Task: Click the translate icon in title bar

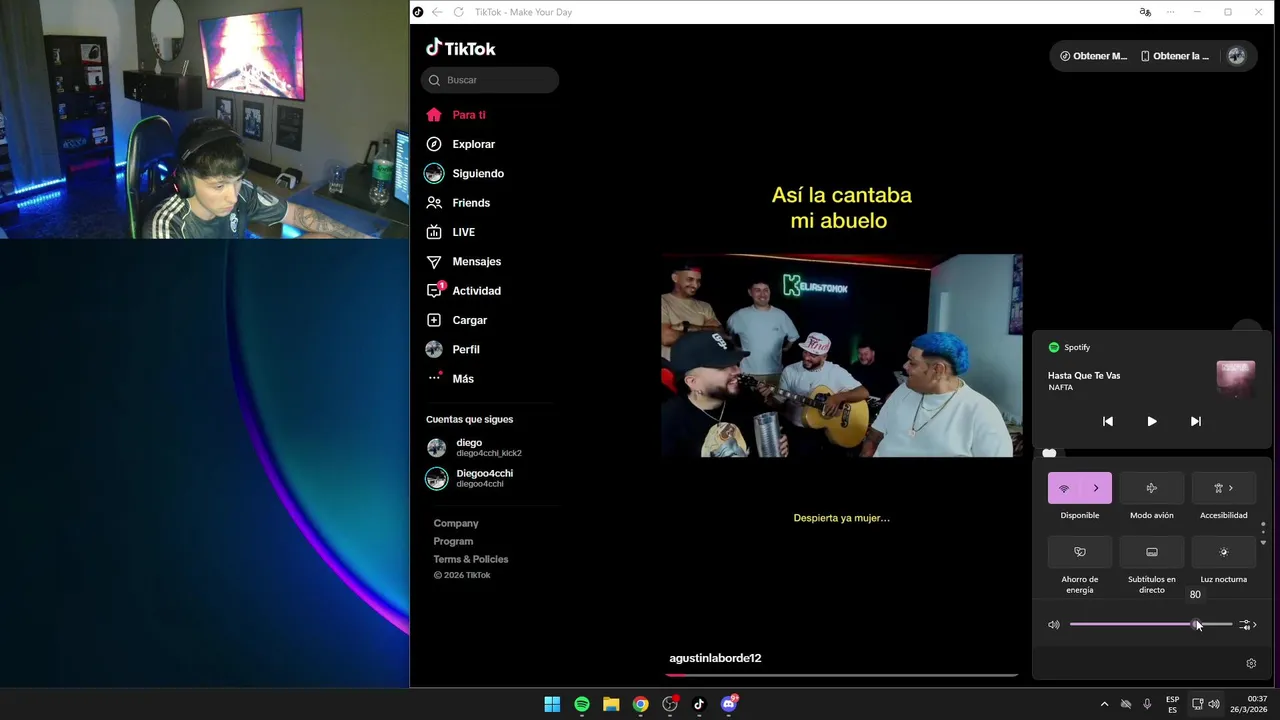Action: coord(1145,12)
